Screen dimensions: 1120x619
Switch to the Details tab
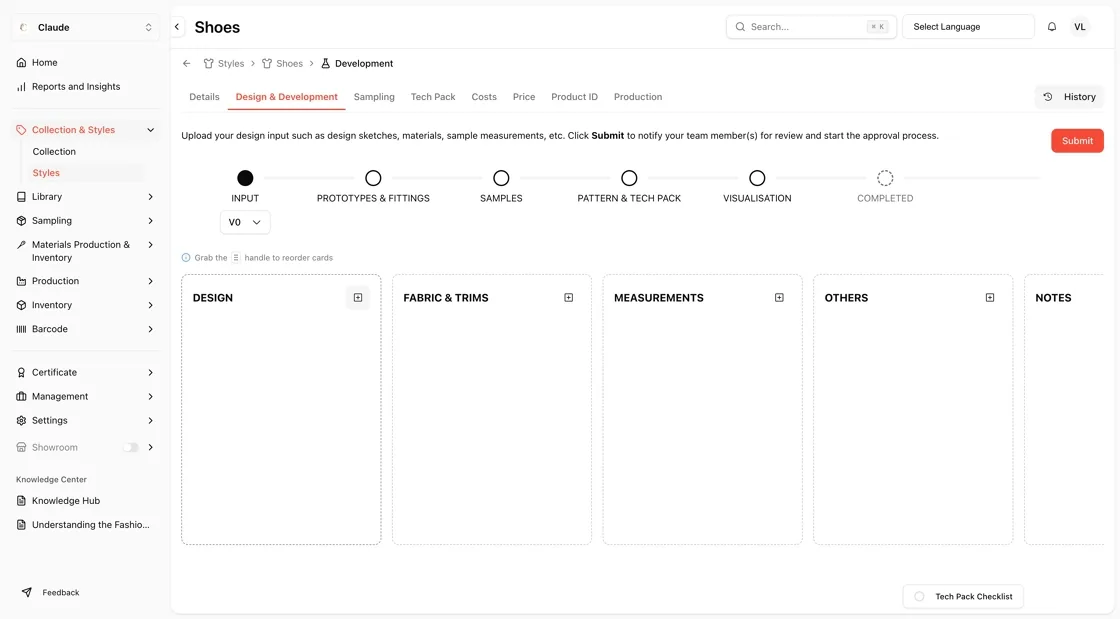tap(204, 97)
